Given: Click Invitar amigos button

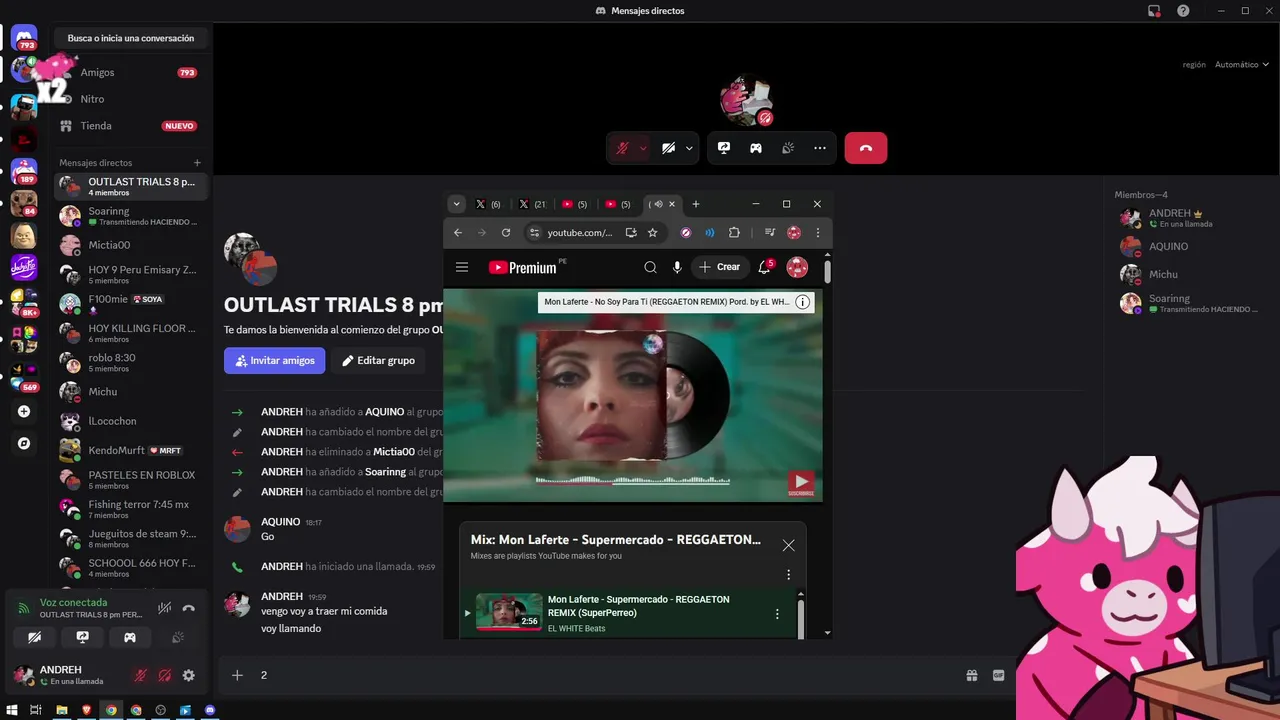Looking at the screenshot, I should 275,361.
